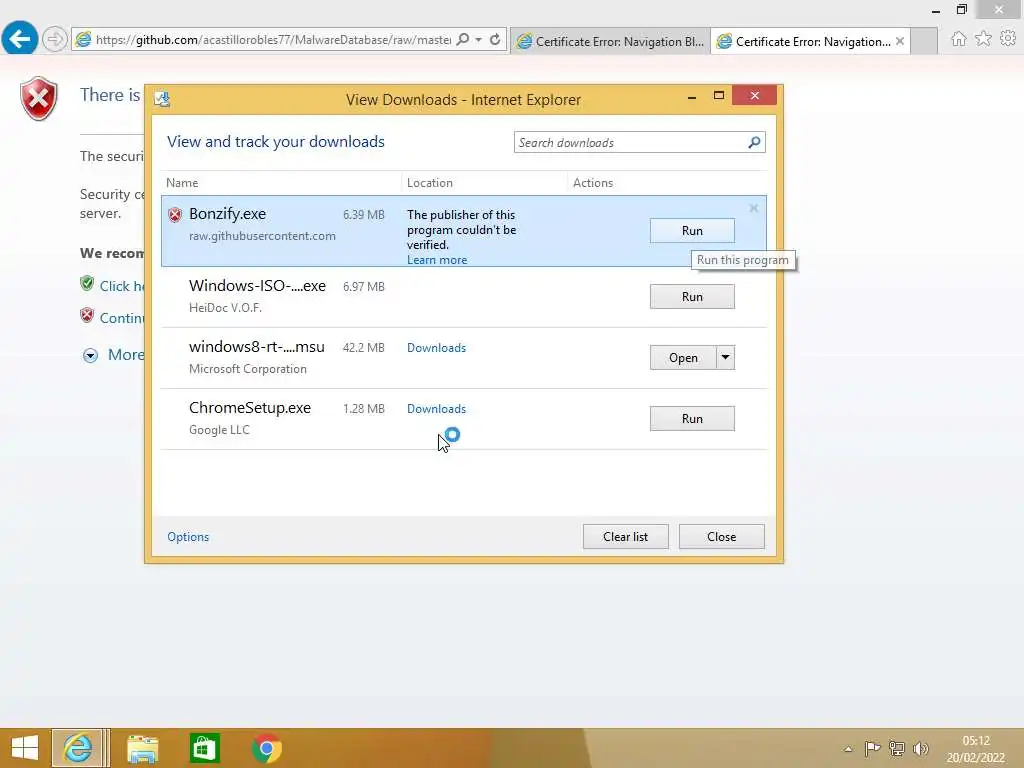Switch to first Certificate Error tab
This screenshot has height=768, width=1024.
pos(610,41)
